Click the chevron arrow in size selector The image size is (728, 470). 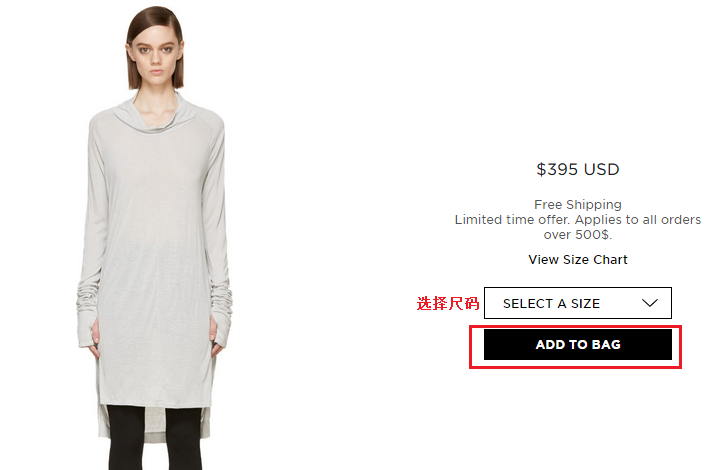650,303
